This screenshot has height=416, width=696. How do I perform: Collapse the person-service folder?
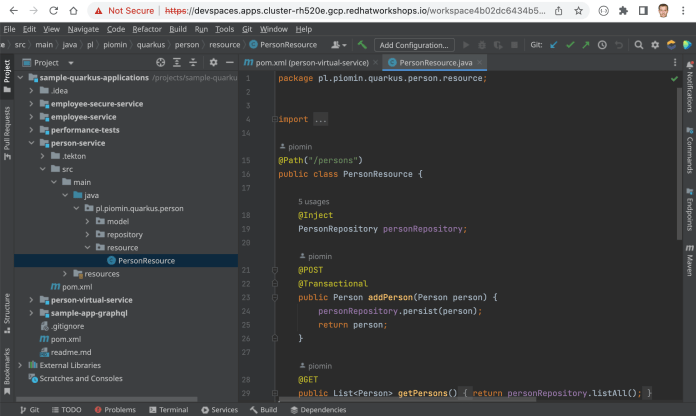click(x=31, y=143)
